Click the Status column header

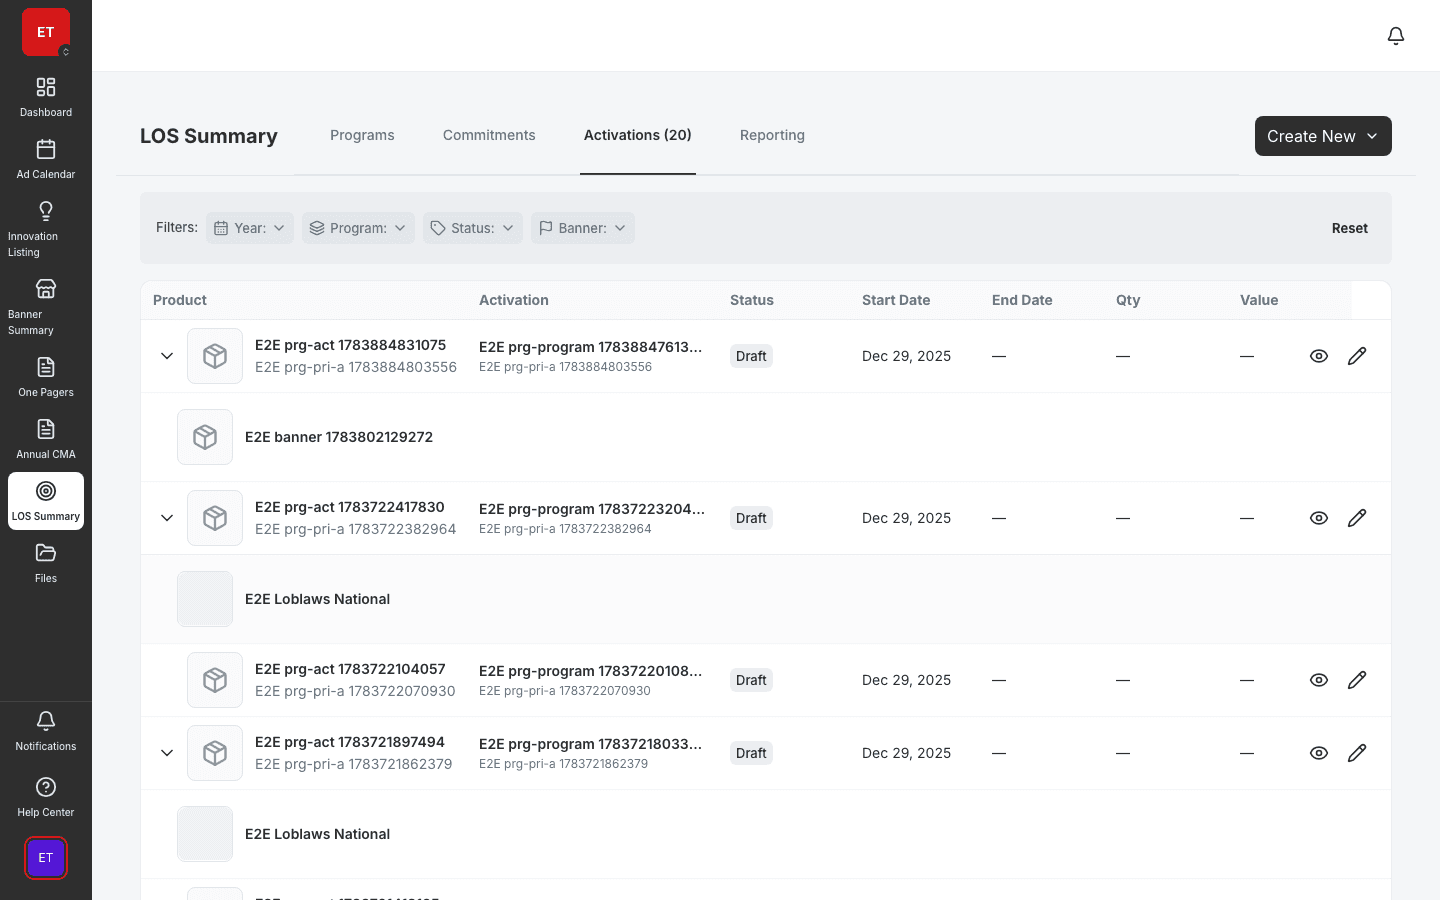pyautogui.click(x=752, y=300)
